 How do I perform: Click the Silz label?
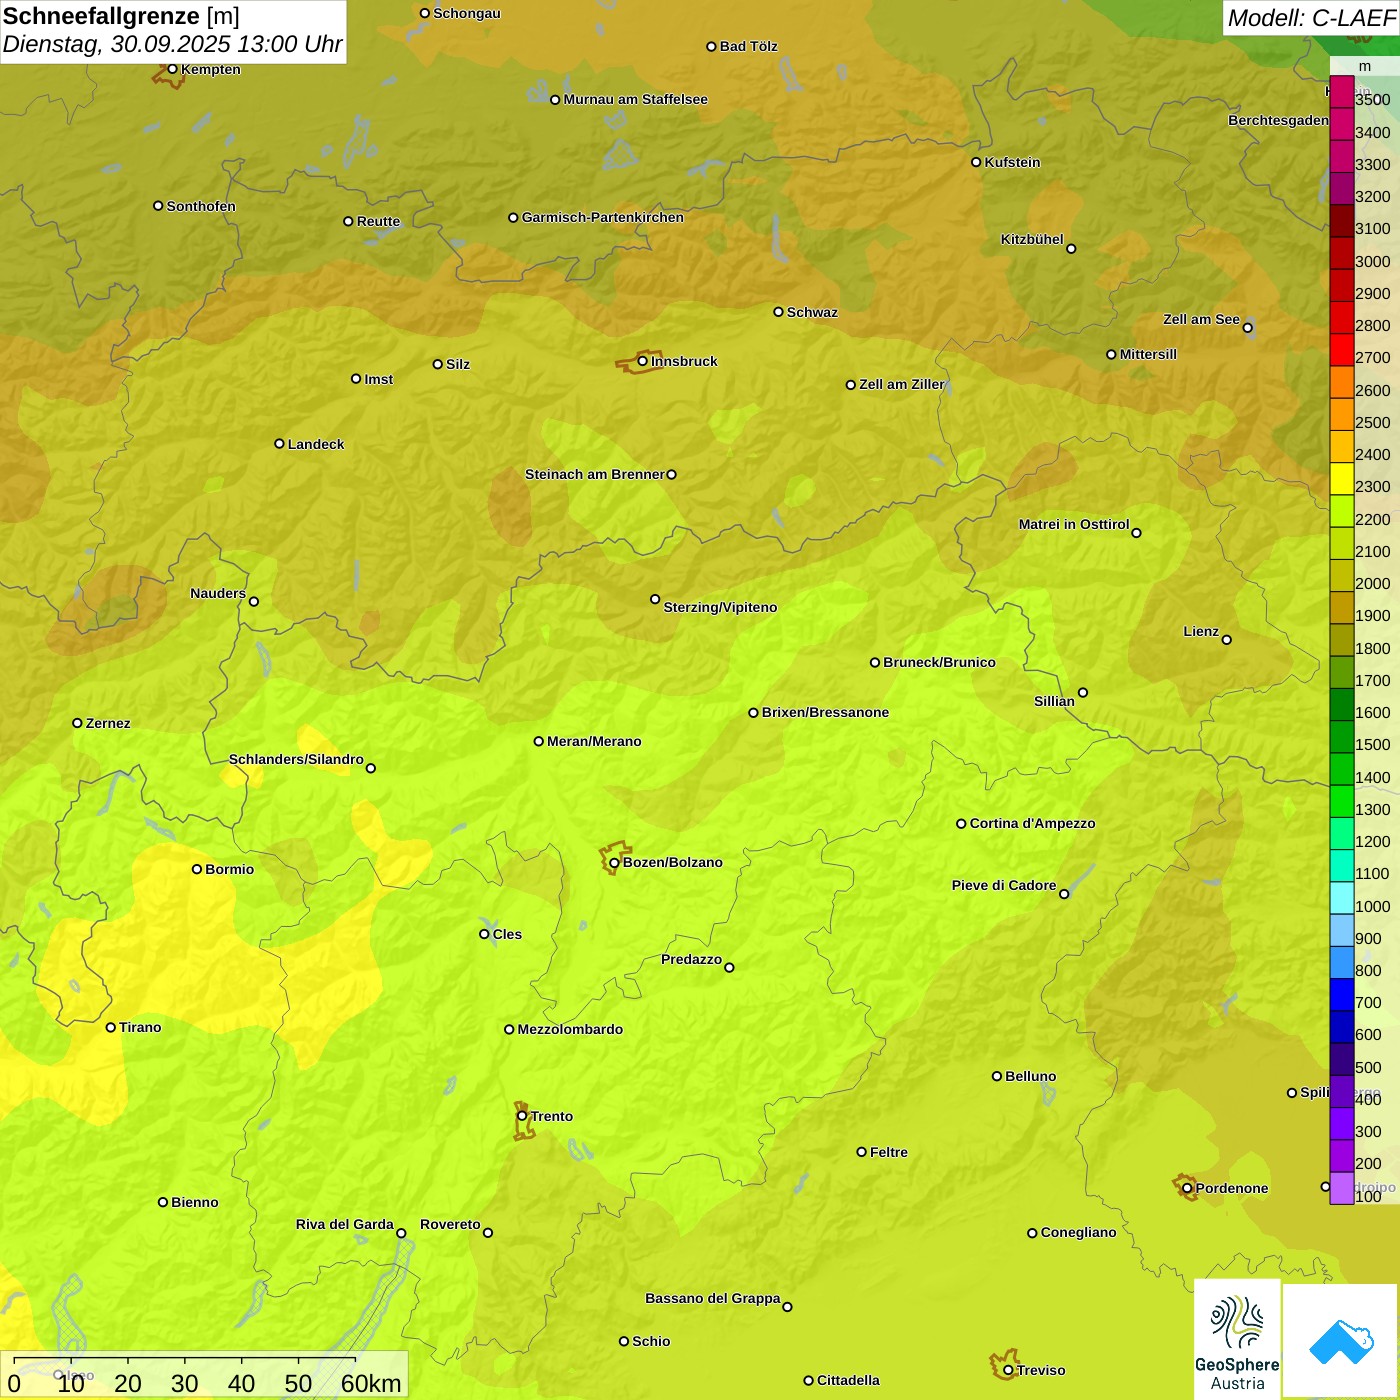click(x=458, y=364)
